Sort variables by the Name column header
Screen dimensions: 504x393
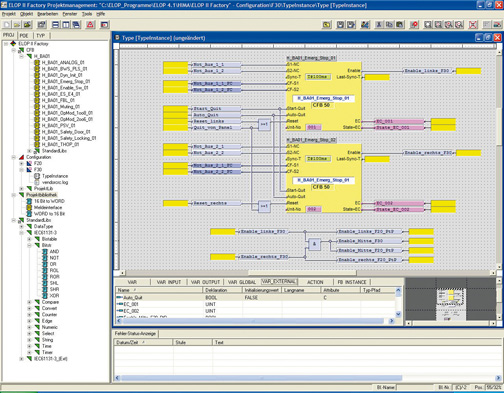tap(159, 290)
